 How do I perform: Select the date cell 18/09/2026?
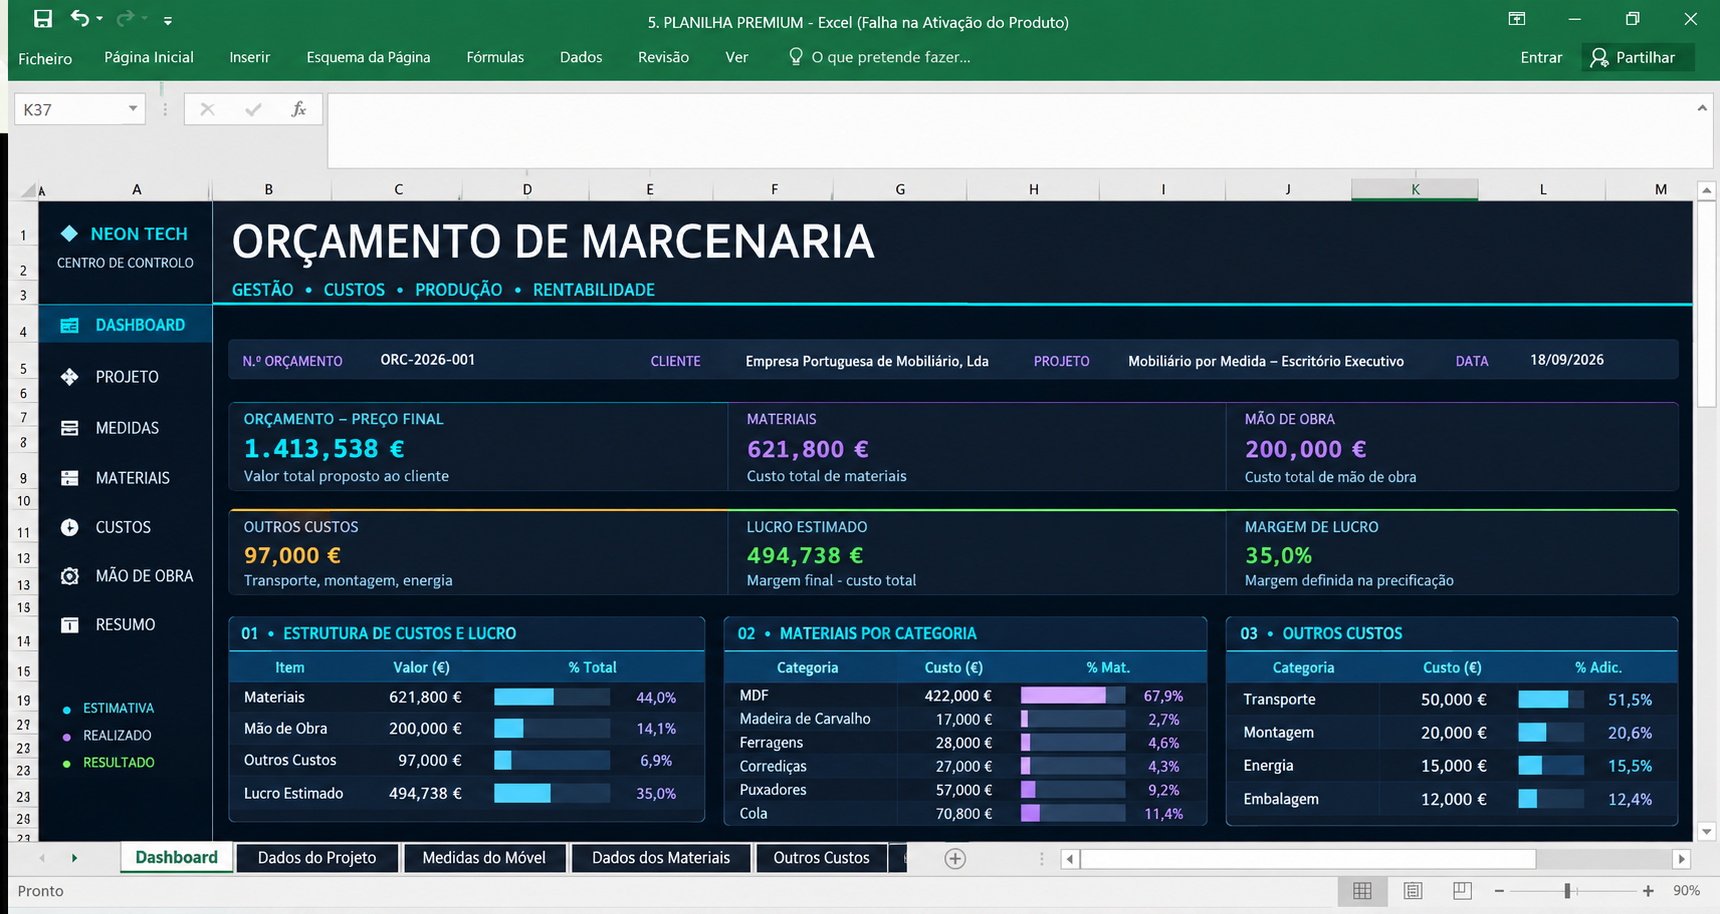click(x=1567, y=360)
